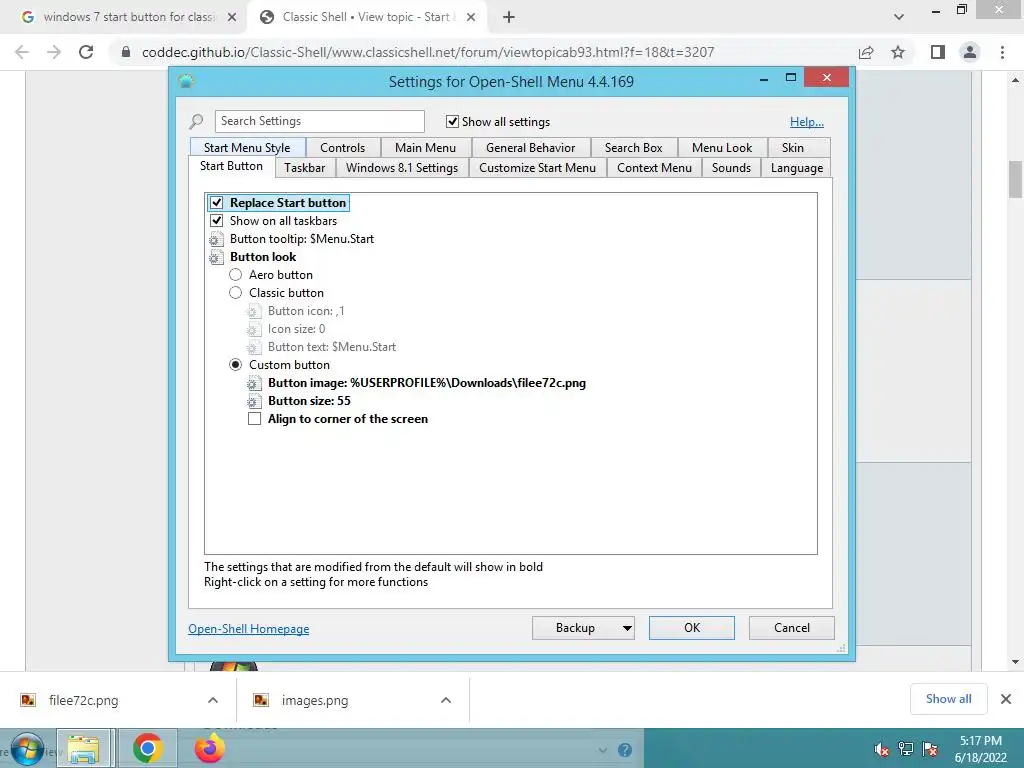1024x768 pixels.
Task: Open the Taskbar tab
Action: (x=304, y=168)
